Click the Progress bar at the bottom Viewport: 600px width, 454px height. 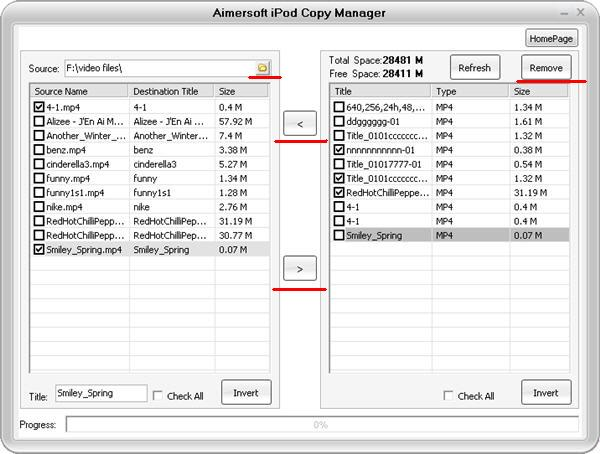321,425
